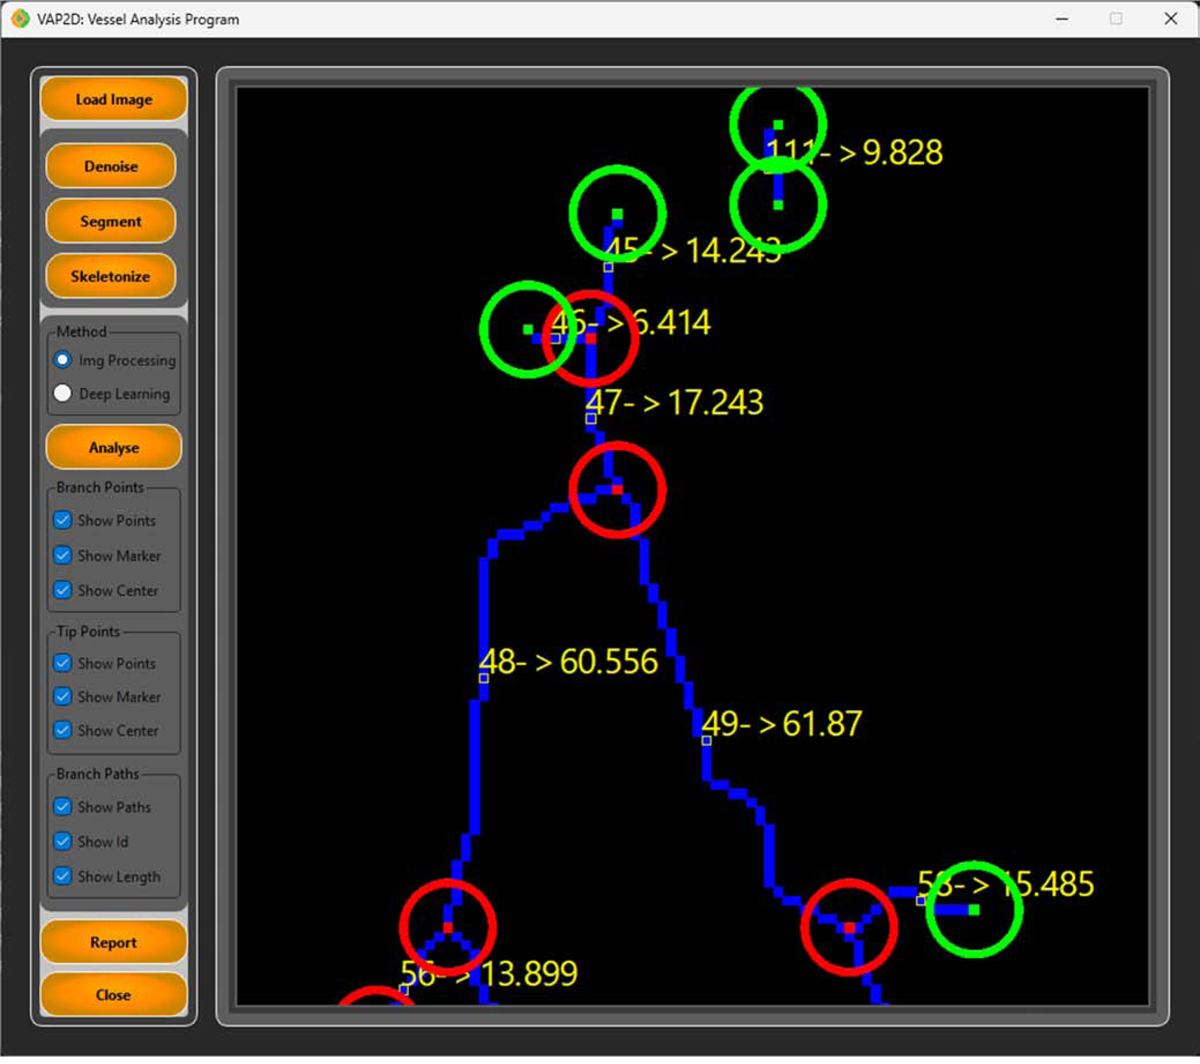Viewport: 1200px width, 1064px height.
Task: Click the orange Close button
Action: pyautogui.click(x=113, y=995)
